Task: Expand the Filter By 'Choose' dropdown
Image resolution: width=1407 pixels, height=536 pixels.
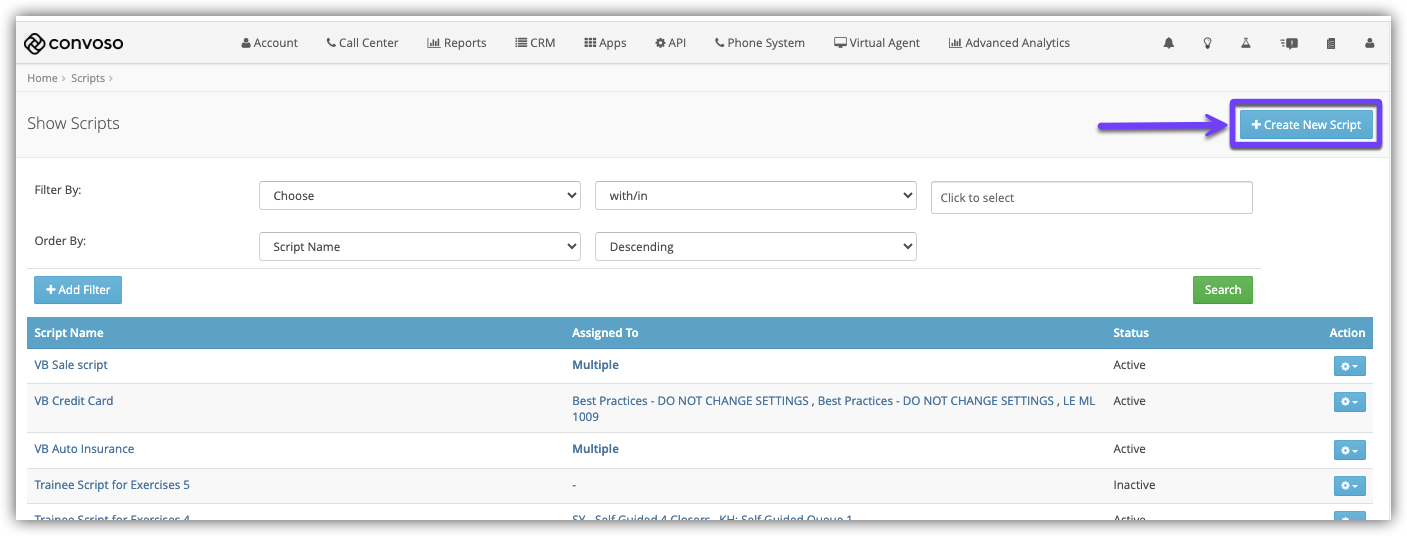Action: tap(419, 196)
